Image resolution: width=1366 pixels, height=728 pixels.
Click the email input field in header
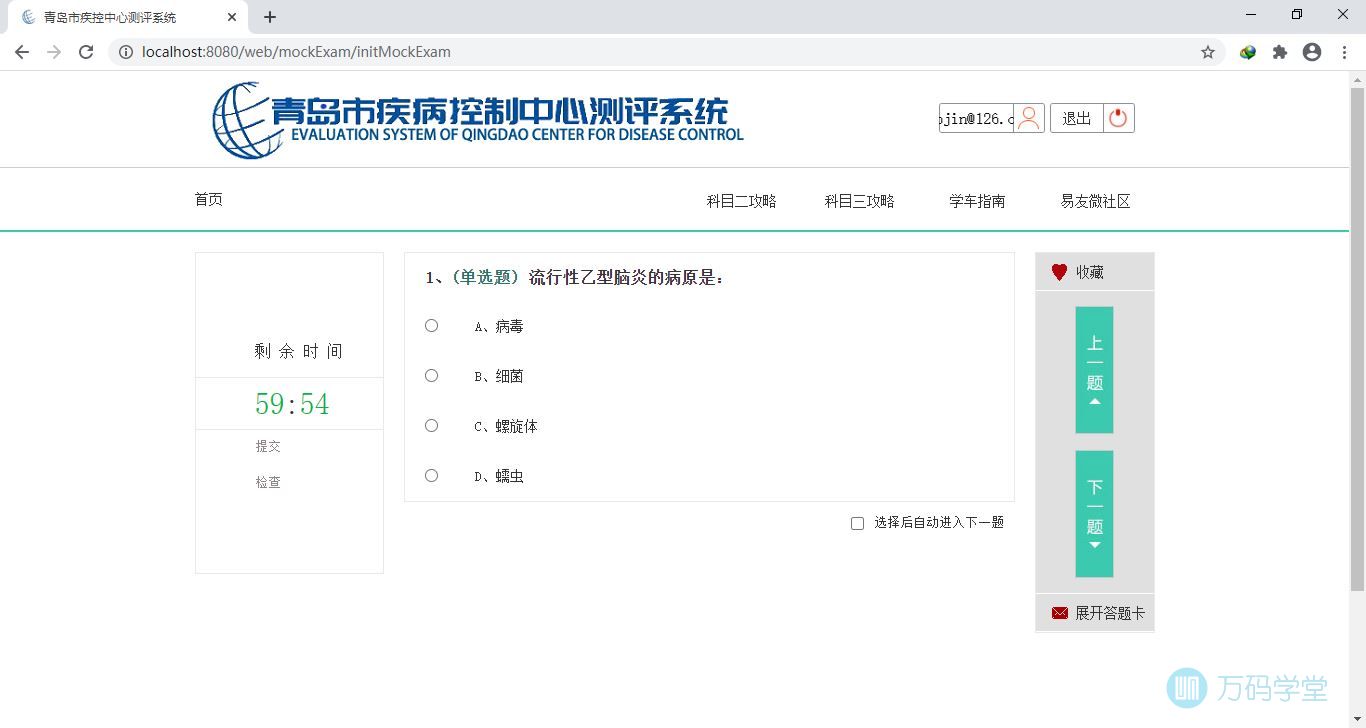click(976, 118)
